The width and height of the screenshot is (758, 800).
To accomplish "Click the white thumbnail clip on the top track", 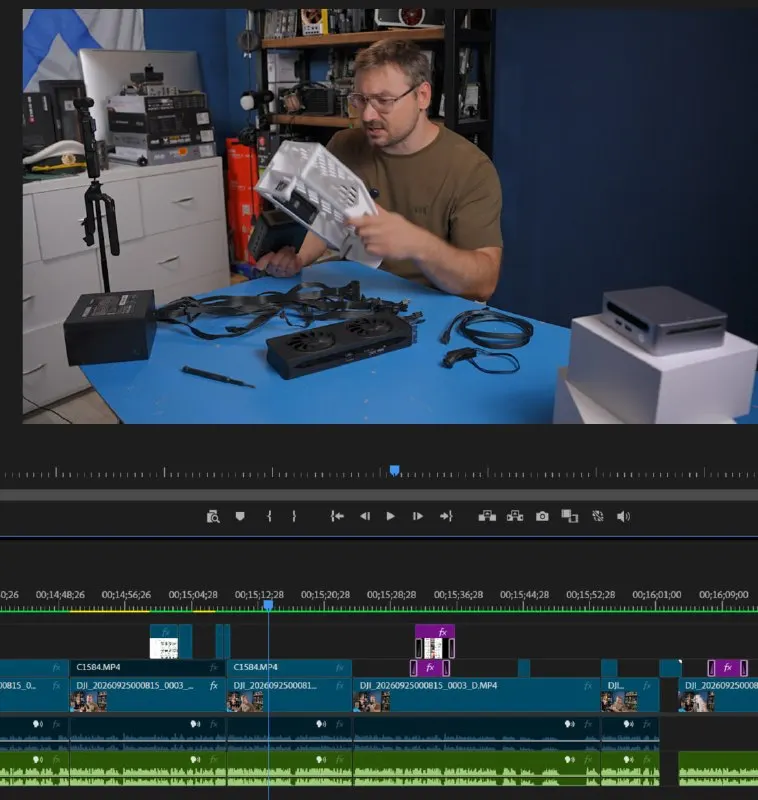I will [x=163, y=642].
